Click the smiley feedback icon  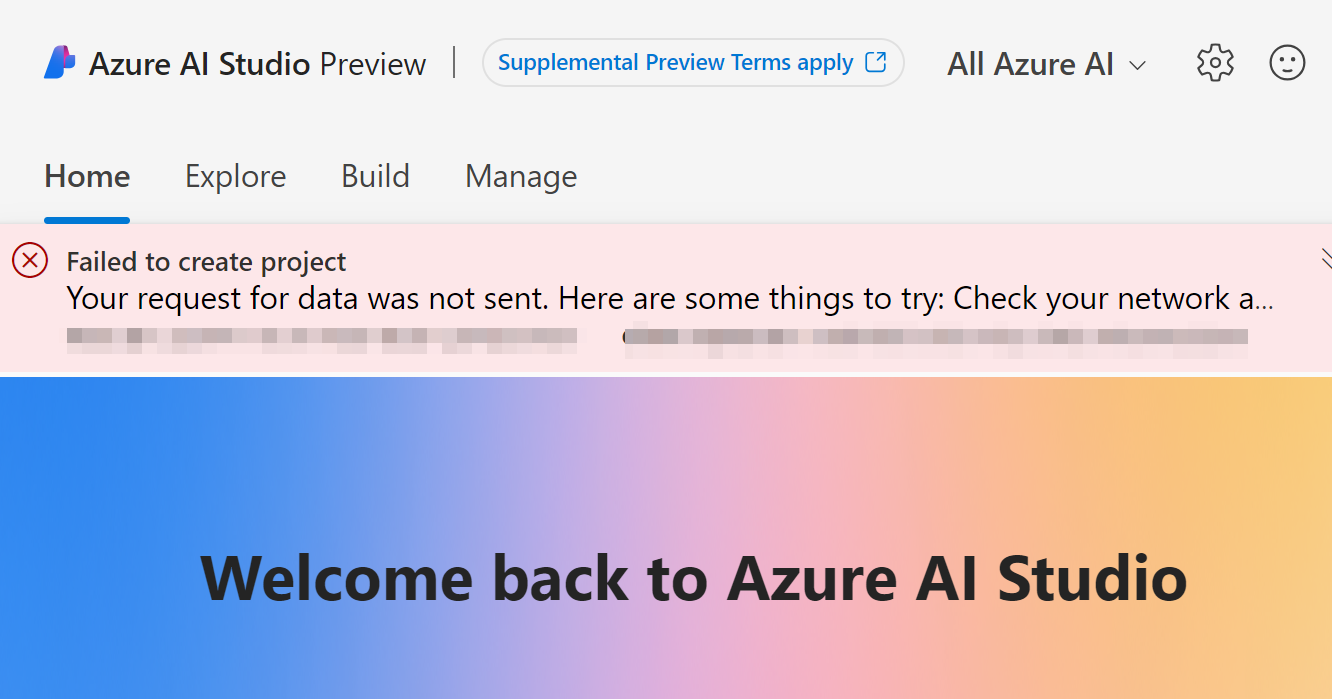pos(1287,63)
